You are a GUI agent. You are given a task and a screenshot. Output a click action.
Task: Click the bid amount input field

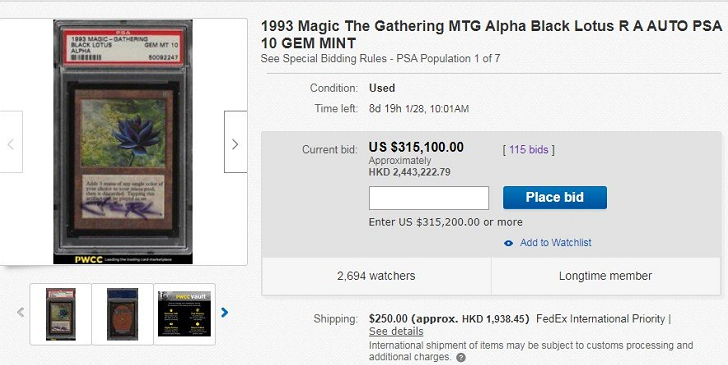429,198
